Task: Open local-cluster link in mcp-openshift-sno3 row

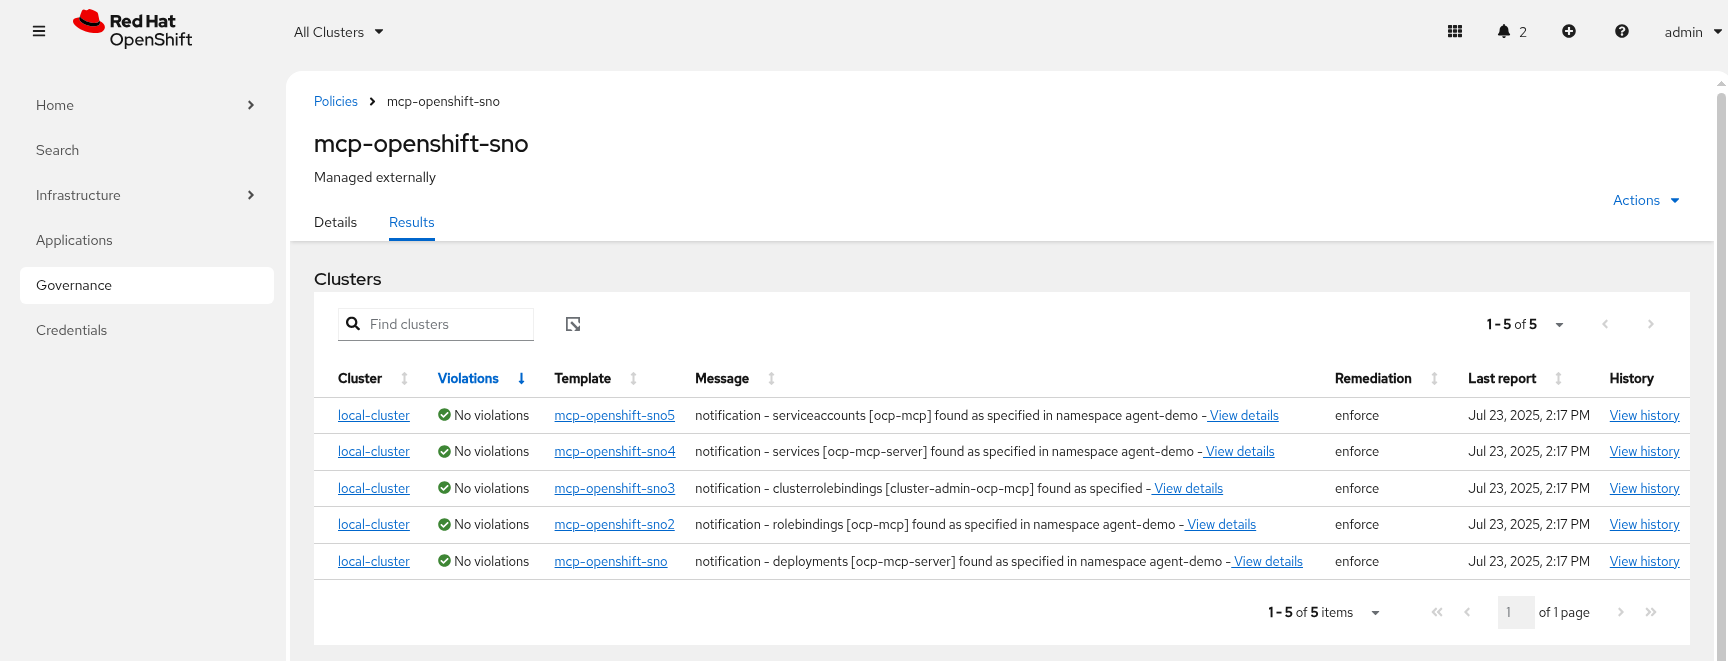Action: [x=374, y=488]
